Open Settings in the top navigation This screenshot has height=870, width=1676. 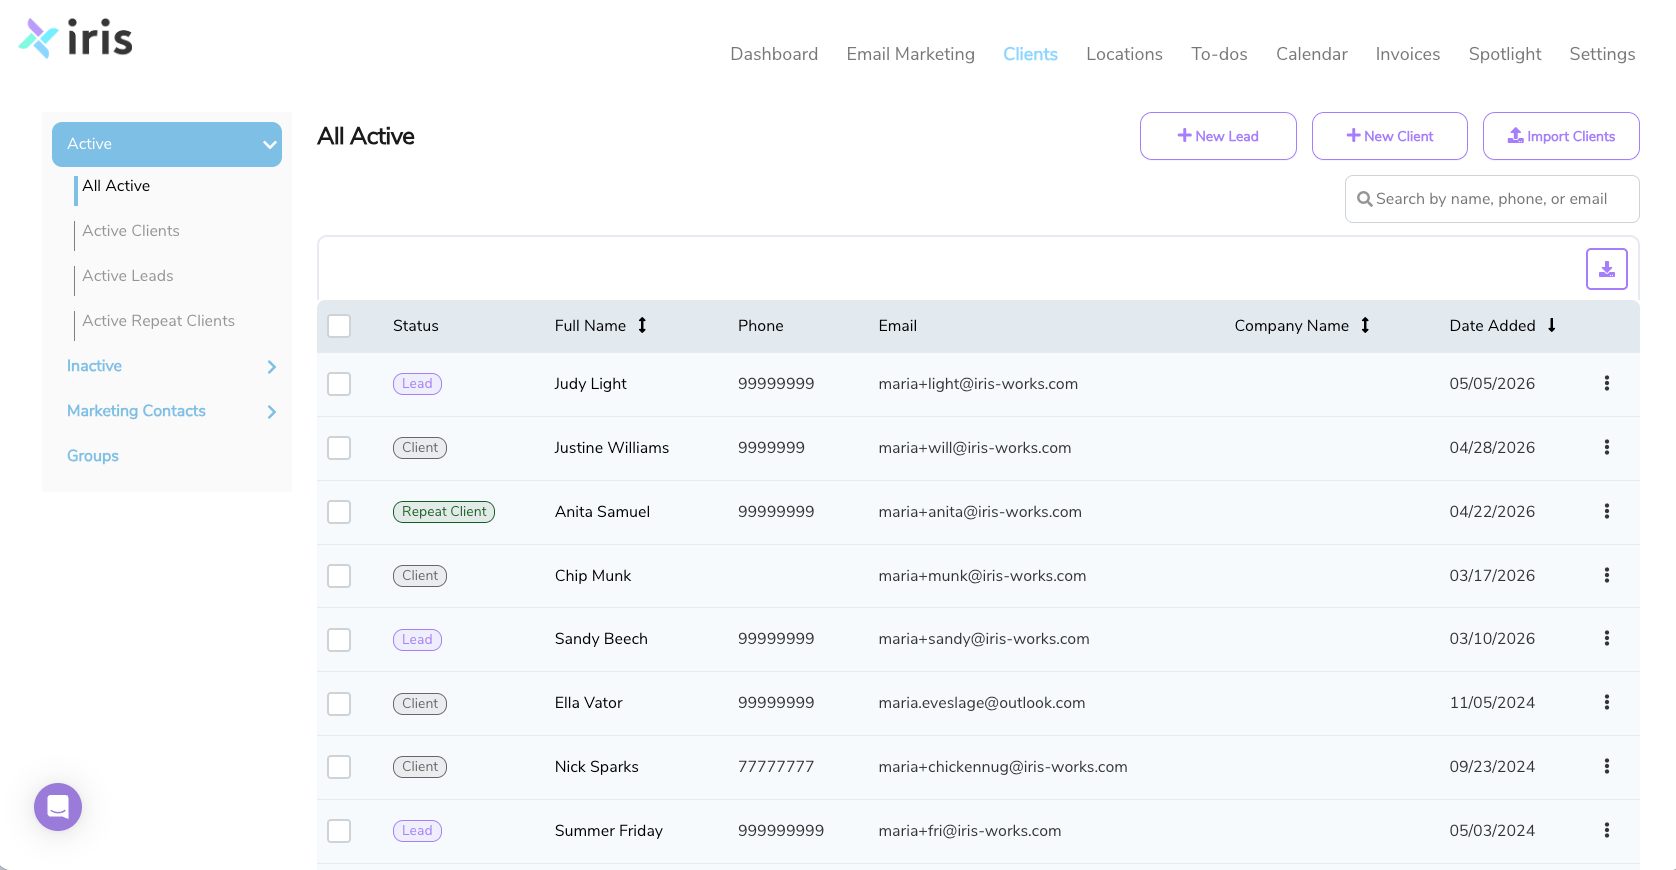[1602, 54]
